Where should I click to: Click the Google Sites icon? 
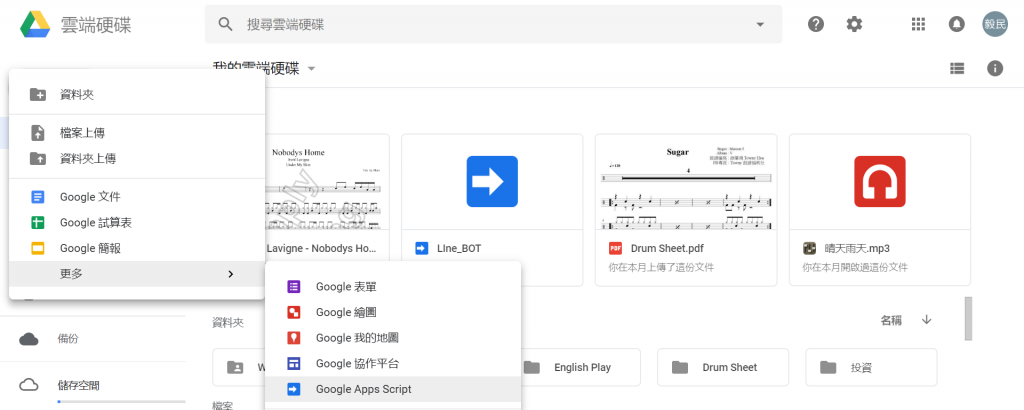point(293,364)
